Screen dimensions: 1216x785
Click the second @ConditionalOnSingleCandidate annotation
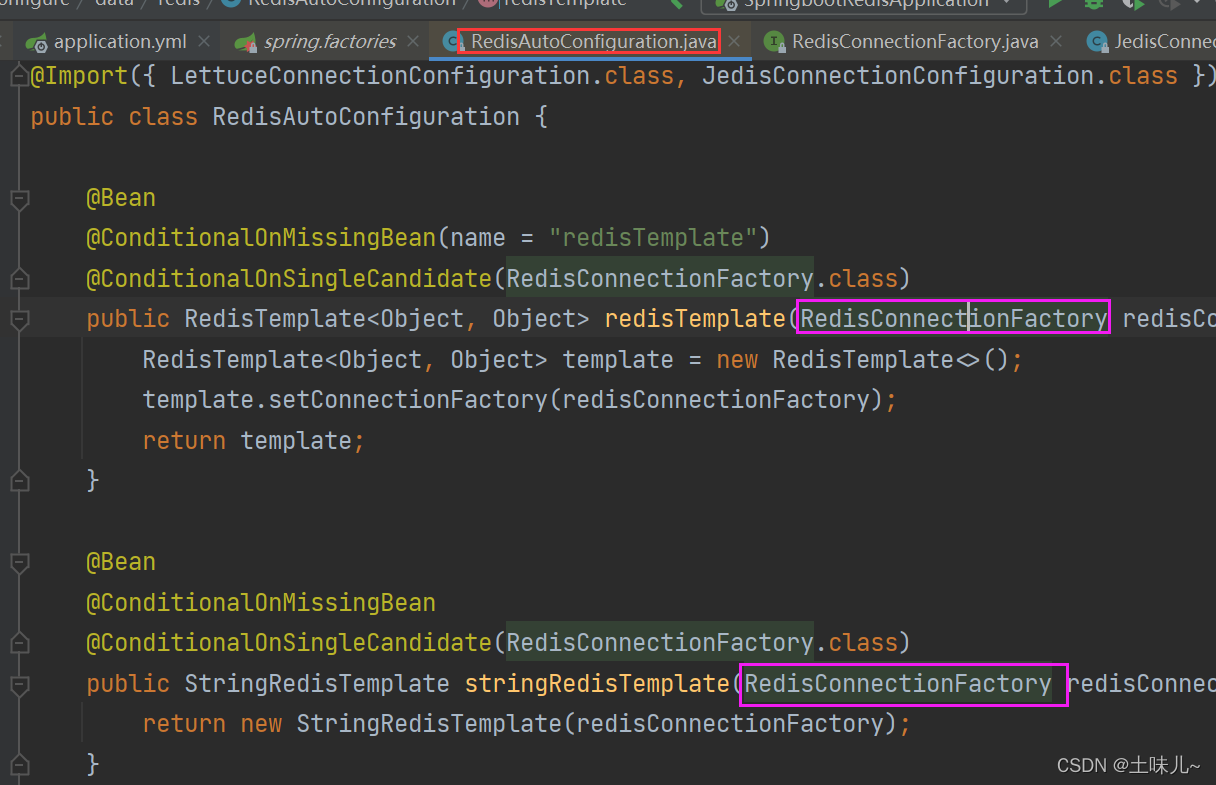(x=498, y=643)
